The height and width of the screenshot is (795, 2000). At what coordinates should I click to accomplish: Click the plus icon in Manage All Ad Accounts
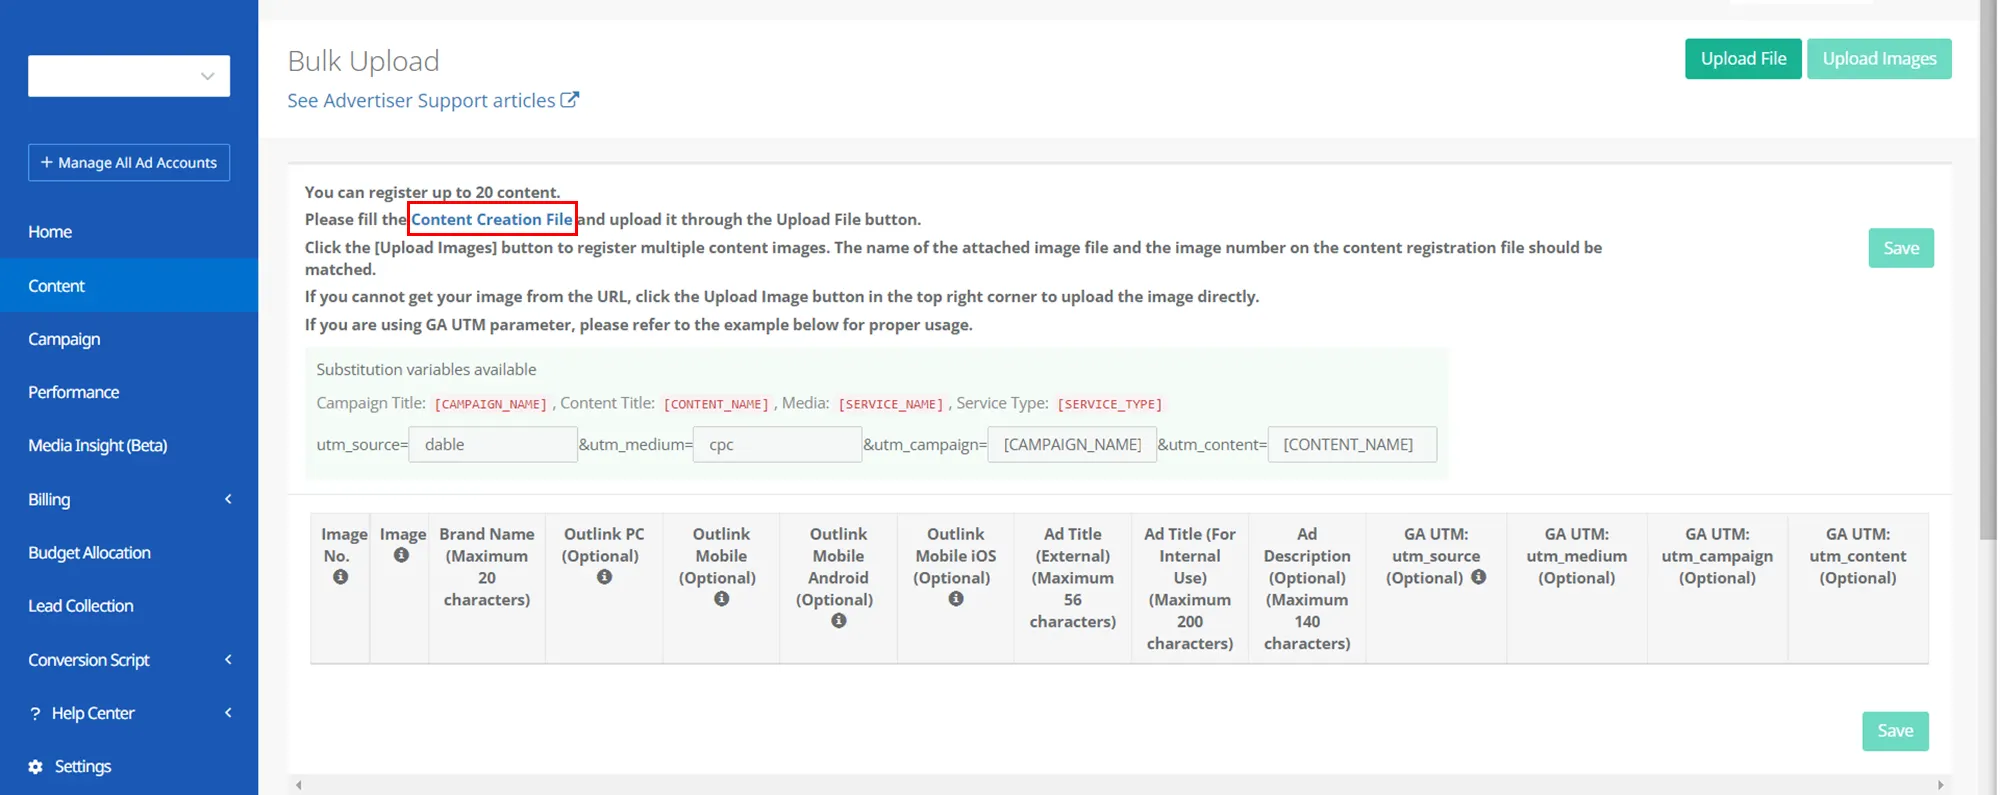click(x=46, y=162)
